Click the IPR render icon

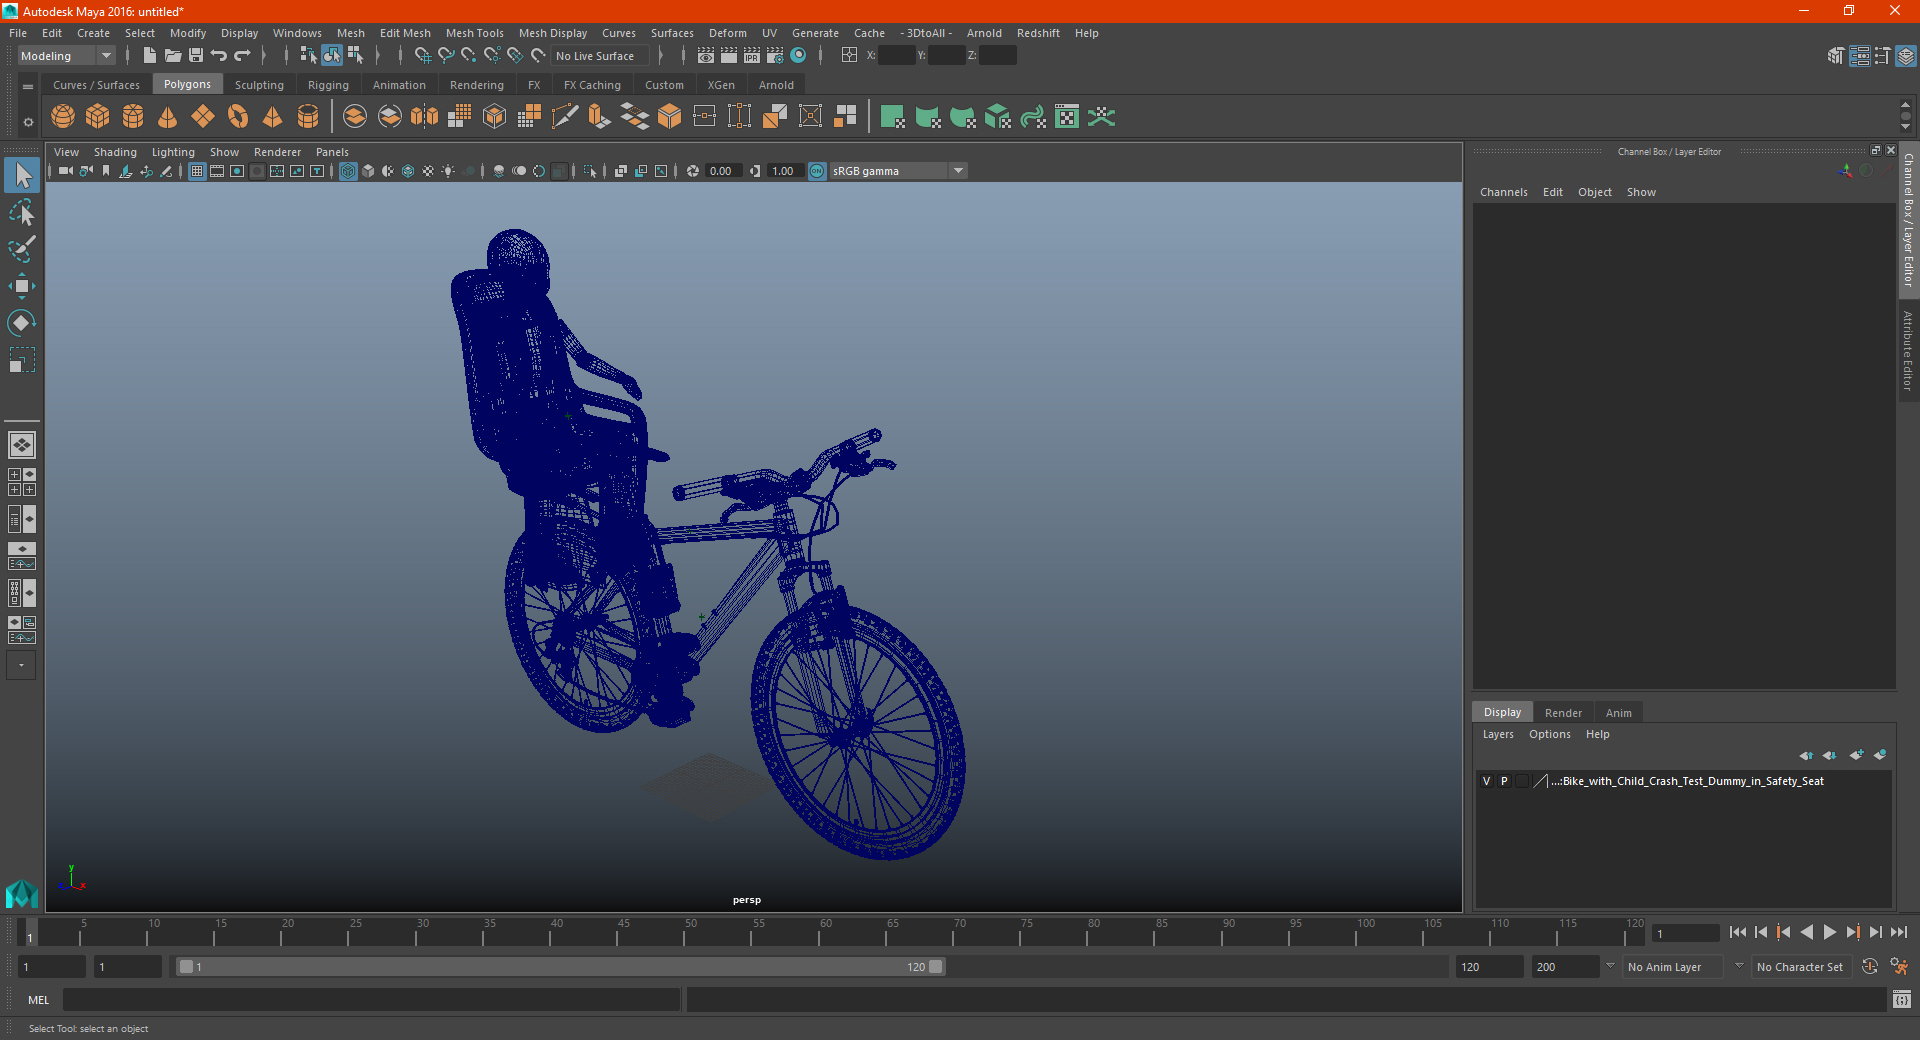(751, 56)
